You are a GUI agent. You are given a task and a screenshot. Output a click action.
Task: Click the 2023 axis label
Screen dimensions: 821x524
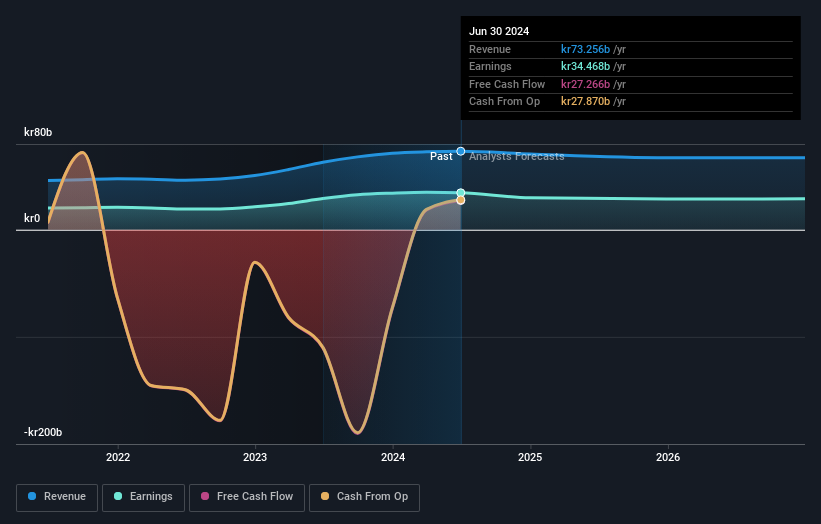pos(255,457)
